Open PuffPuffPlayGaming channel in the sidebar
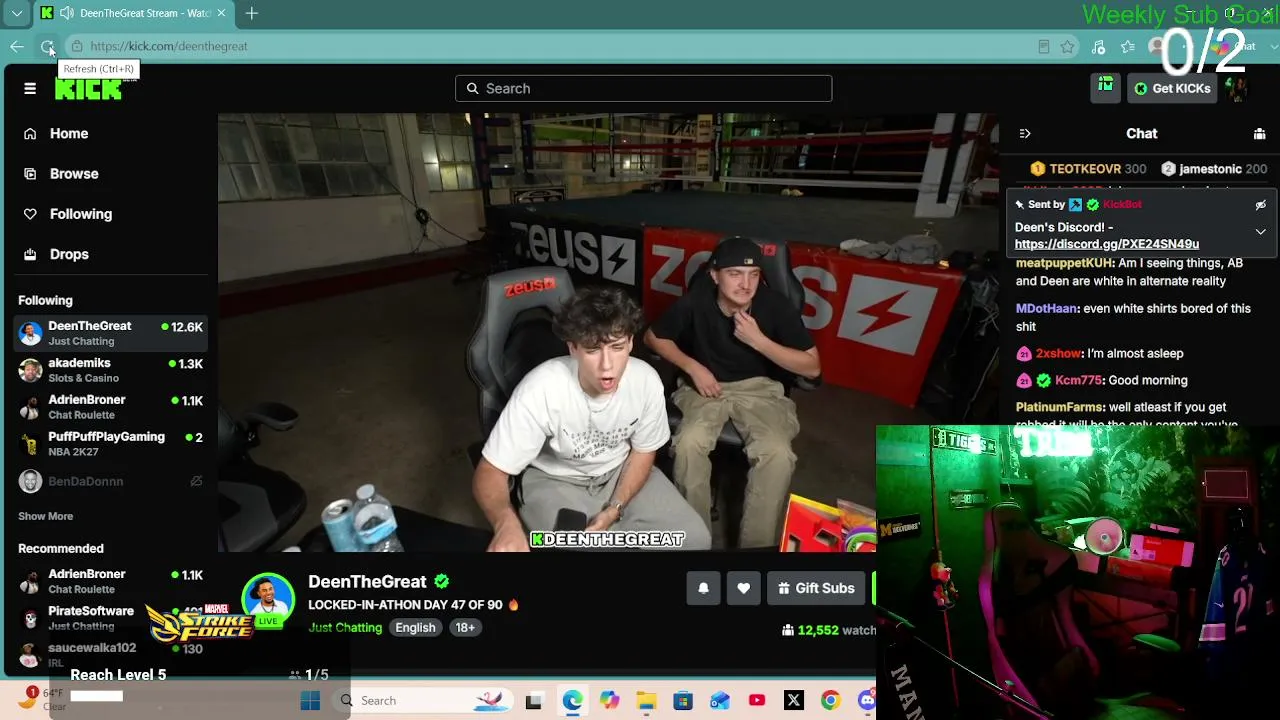Viewport: 1280px width, 720px height. (110, 444)
